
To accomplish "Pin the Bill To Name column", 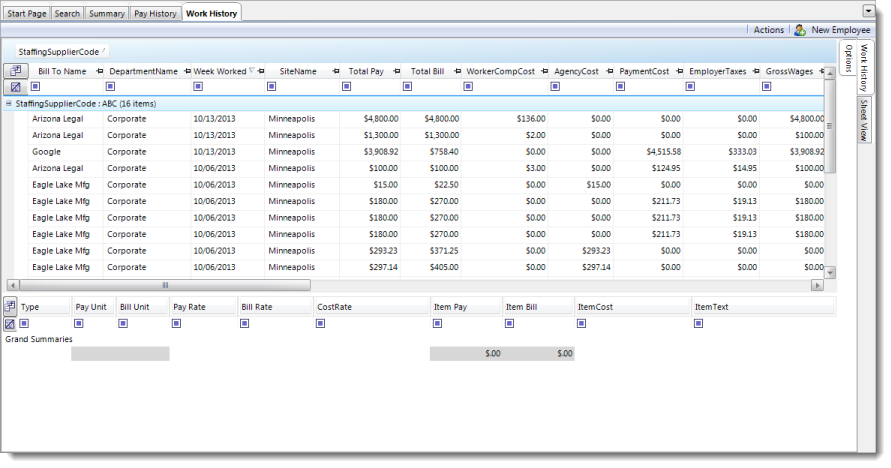I will tap(100, 72).
